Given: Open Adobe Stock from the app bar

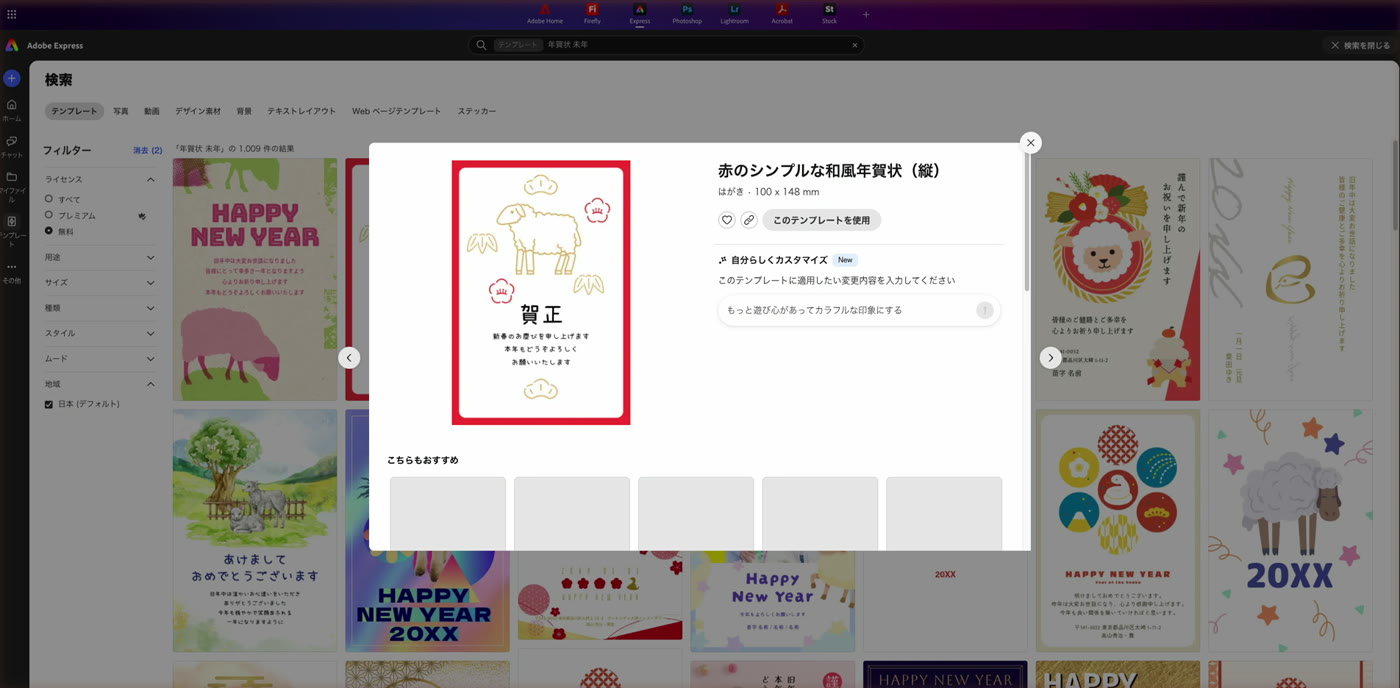Looking at the screenshot, I should click(x=829, y=14).
